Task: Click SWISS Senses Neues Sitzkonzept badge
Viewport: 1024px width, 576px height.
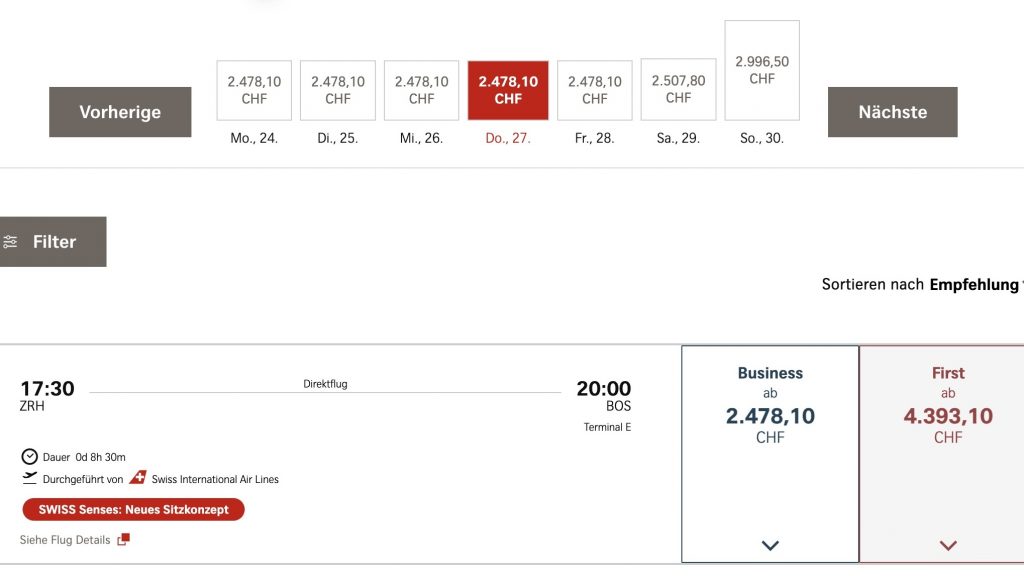Action: pos(133,510)
